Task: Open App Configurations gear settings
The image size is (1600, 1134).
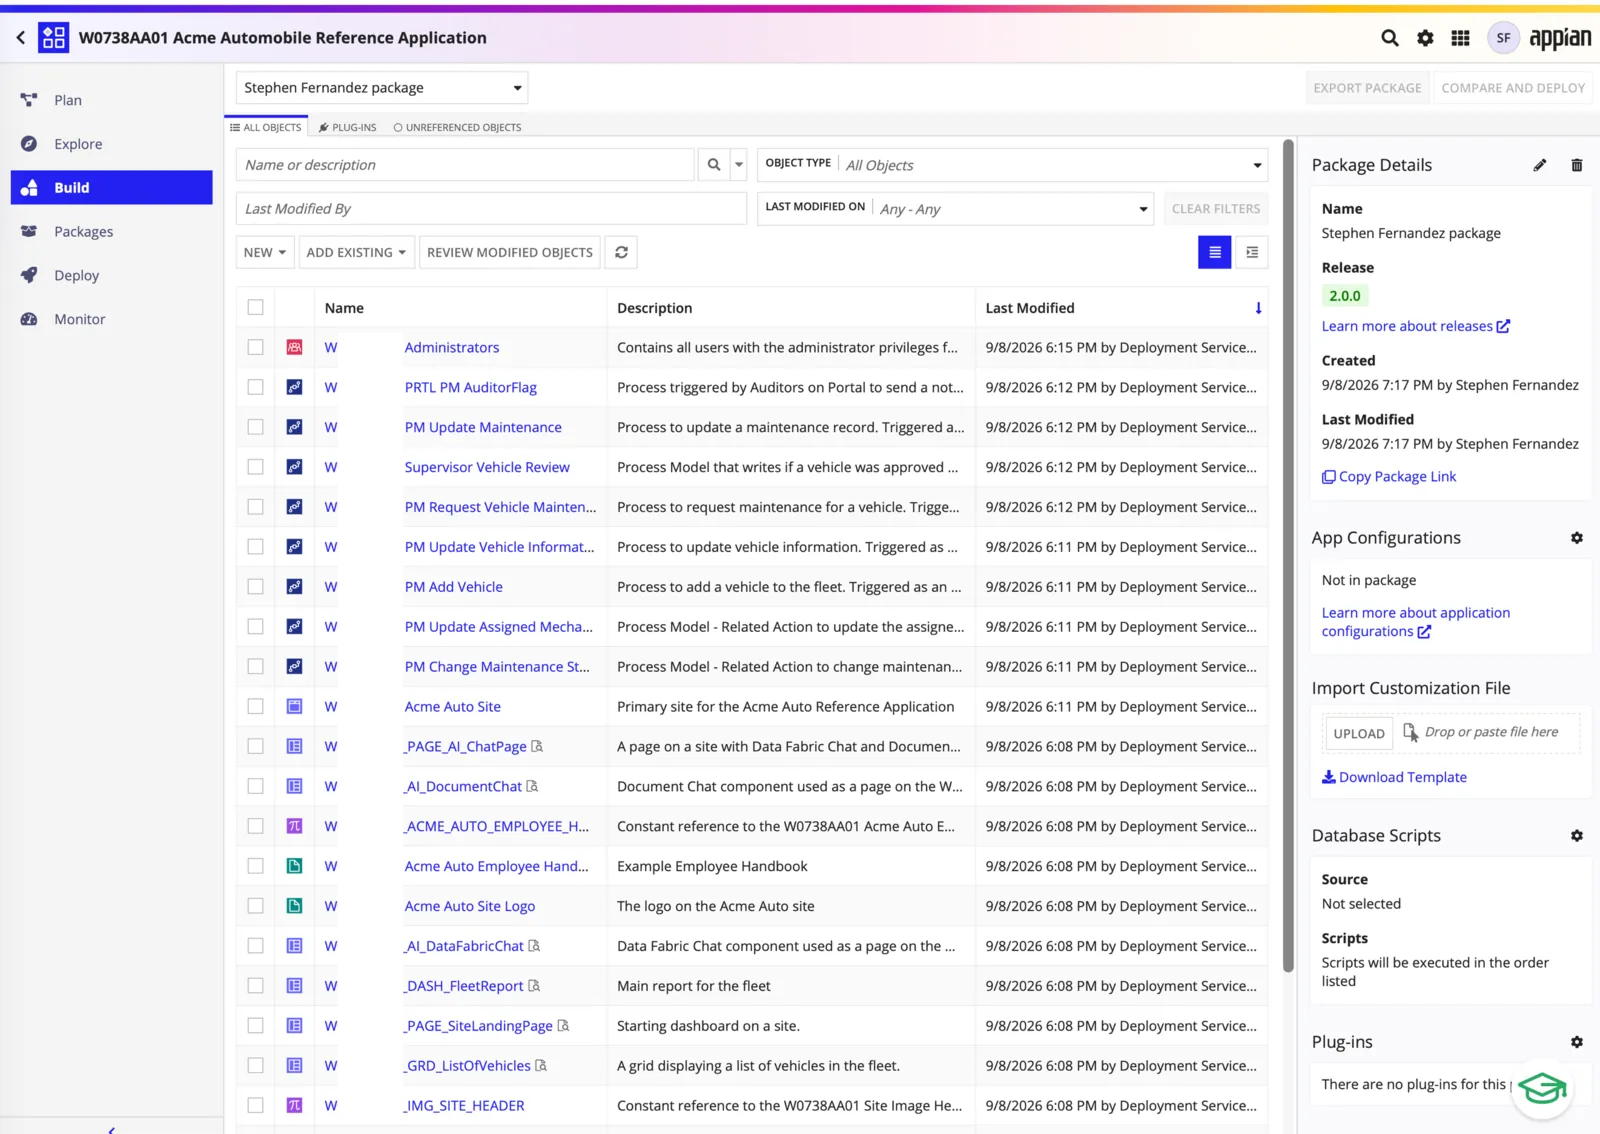Action: [1577, 538]
